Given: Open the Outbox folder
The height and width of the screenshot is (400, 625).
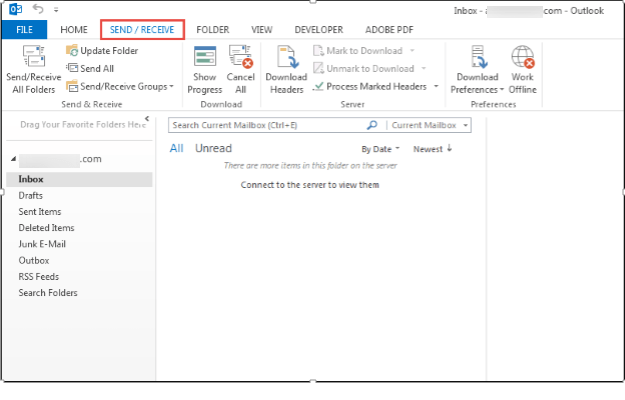Looking at the screenshot, I should pos(34,261).
